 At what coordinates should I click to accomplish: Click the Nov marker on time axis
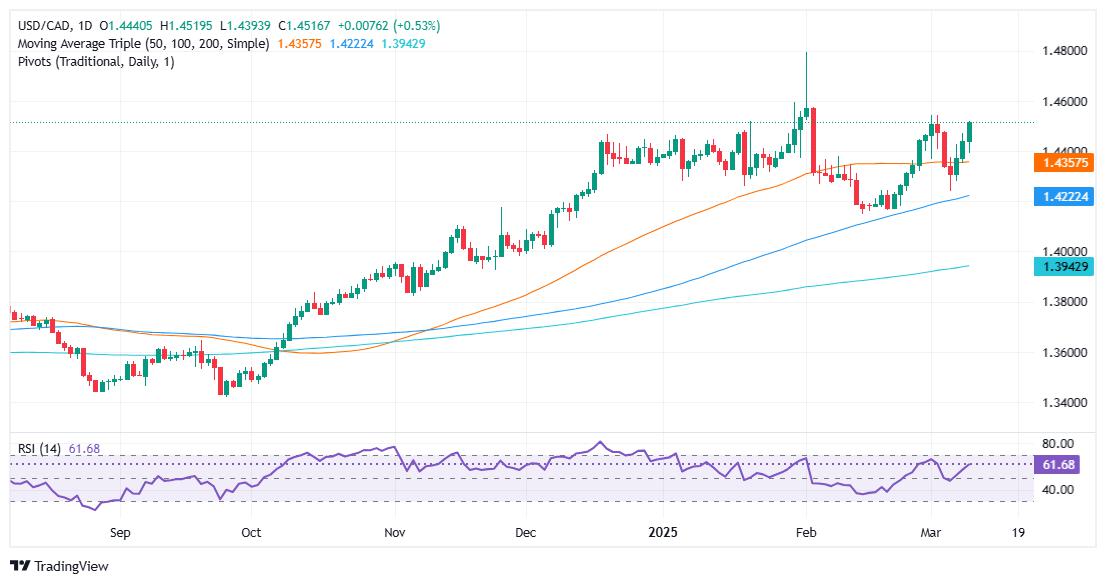395,533
